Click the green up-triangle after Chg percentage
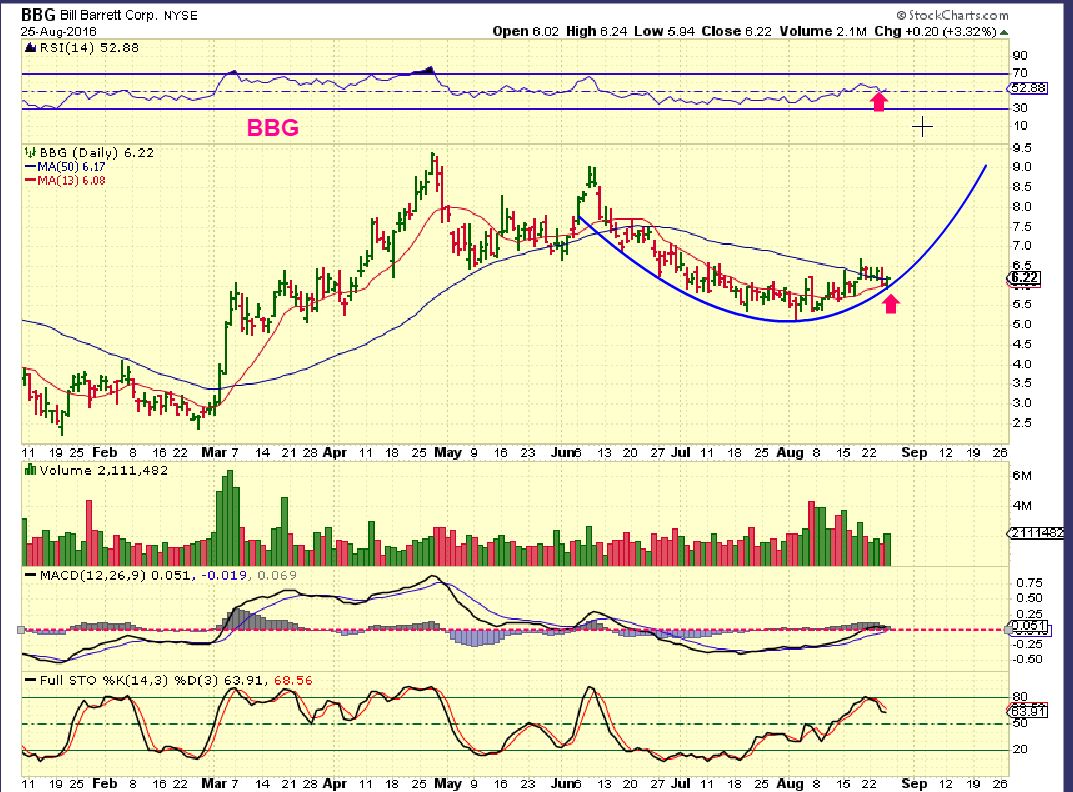 click(x=1004, y=32)
